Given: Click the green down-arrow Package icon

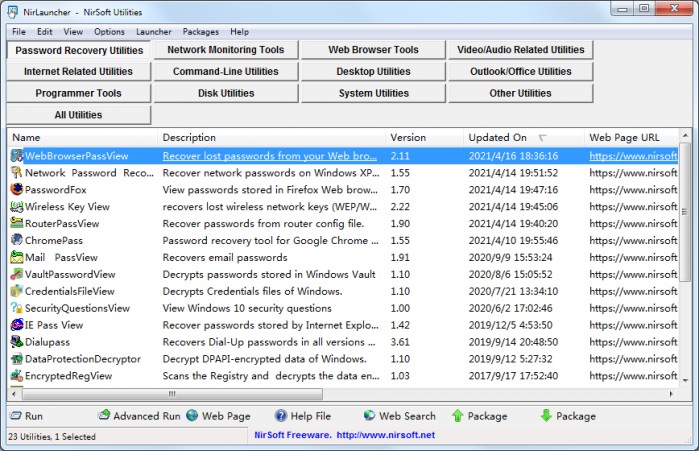Looking at the screenshot, I should pyautogui.click(x=546, y=416).
